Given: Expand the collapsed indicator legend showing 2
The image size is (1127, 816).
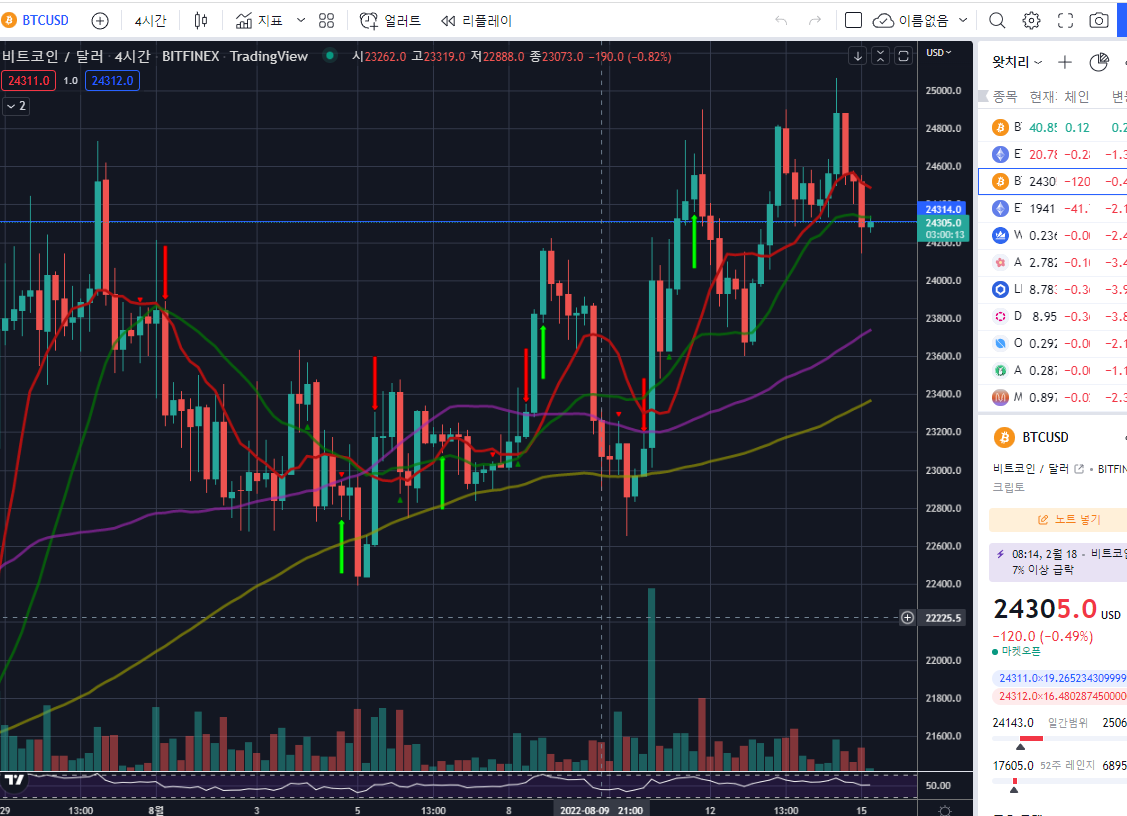Looking at the screenshot, I should pyautogui.click(x=16, y=106).
